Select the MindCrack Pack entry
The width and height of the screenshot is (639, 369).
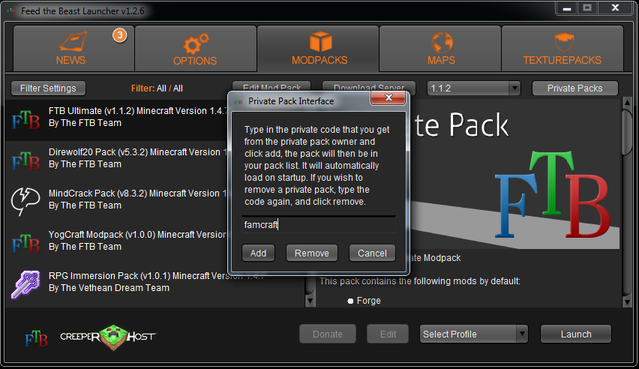click(x=117, y=203)
